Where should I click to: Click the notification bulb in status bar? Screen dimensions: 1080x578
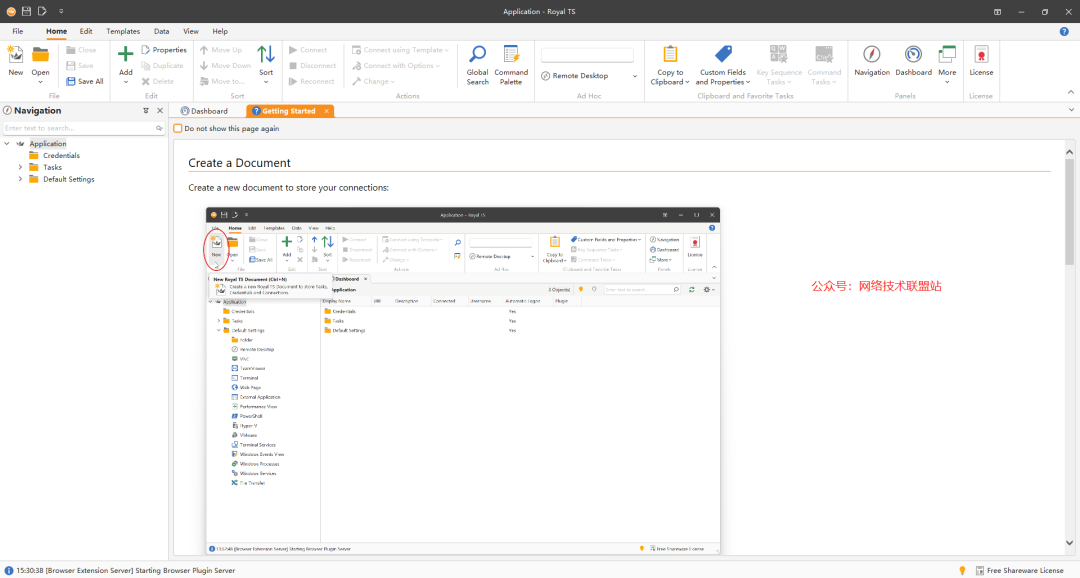point(962,570)
